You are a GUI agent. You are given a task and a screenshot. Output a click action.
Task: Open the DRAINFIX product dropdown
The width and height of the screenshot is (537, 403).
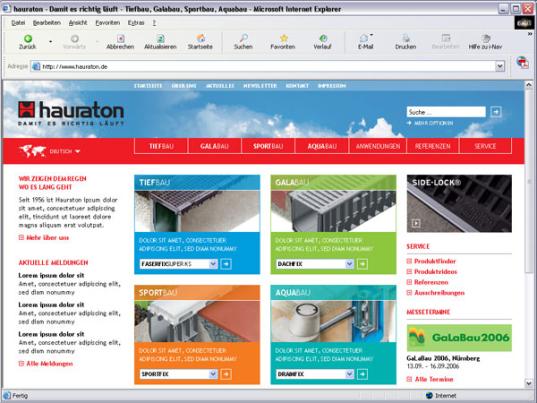click(349, 374)
